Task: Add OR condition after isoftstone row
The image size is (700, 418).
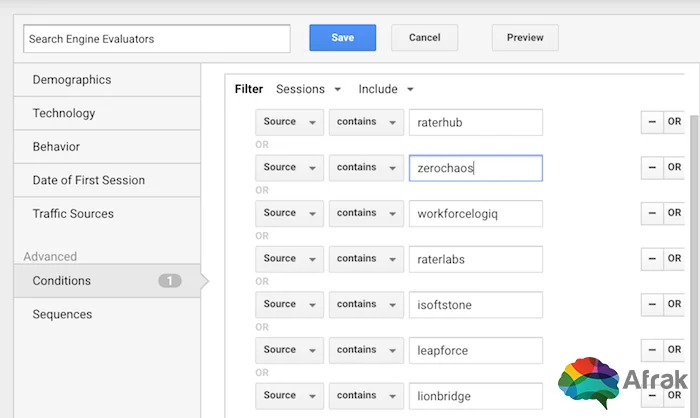Action: point(674,304)
